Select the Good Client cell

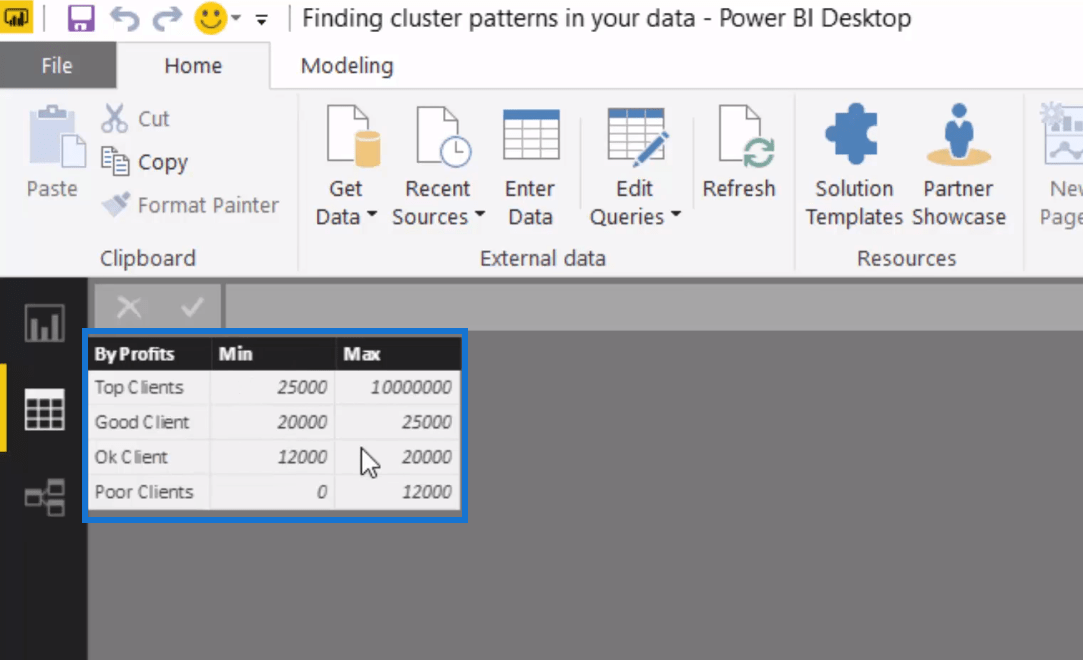[149, 422]
